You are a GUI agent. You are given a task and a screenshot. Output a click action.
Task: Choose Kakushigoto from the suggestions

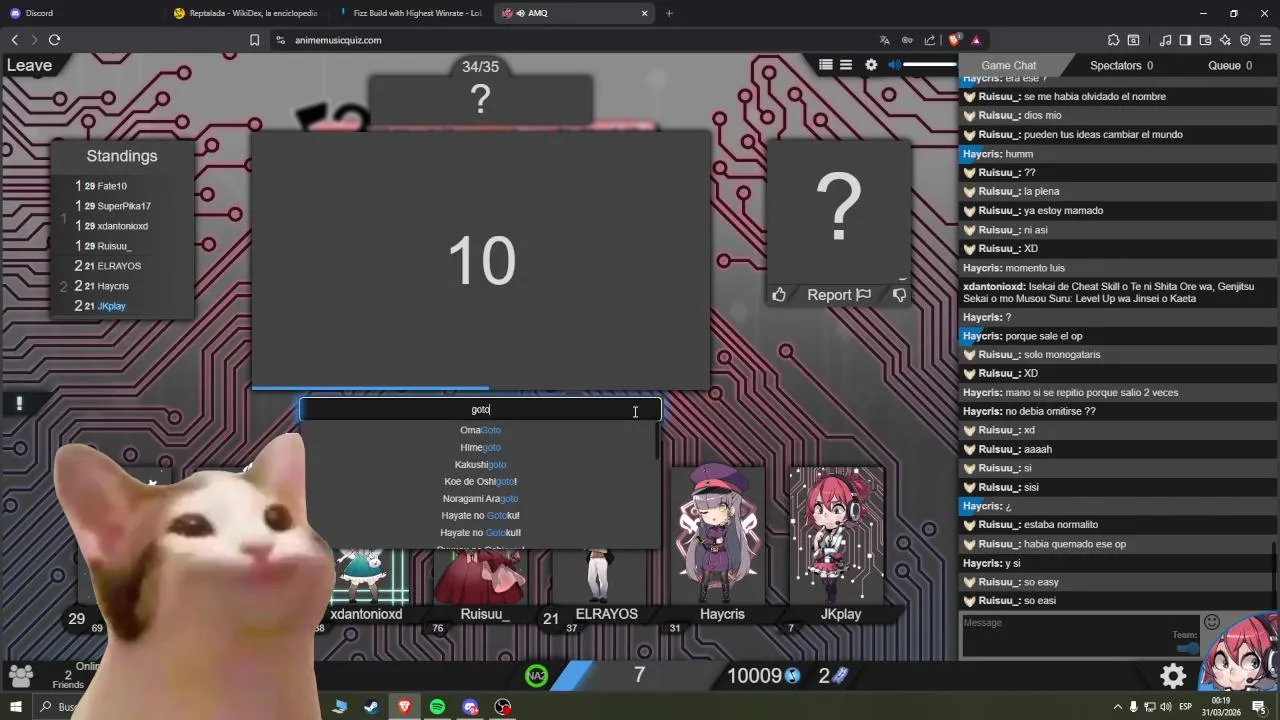point(480,464)
